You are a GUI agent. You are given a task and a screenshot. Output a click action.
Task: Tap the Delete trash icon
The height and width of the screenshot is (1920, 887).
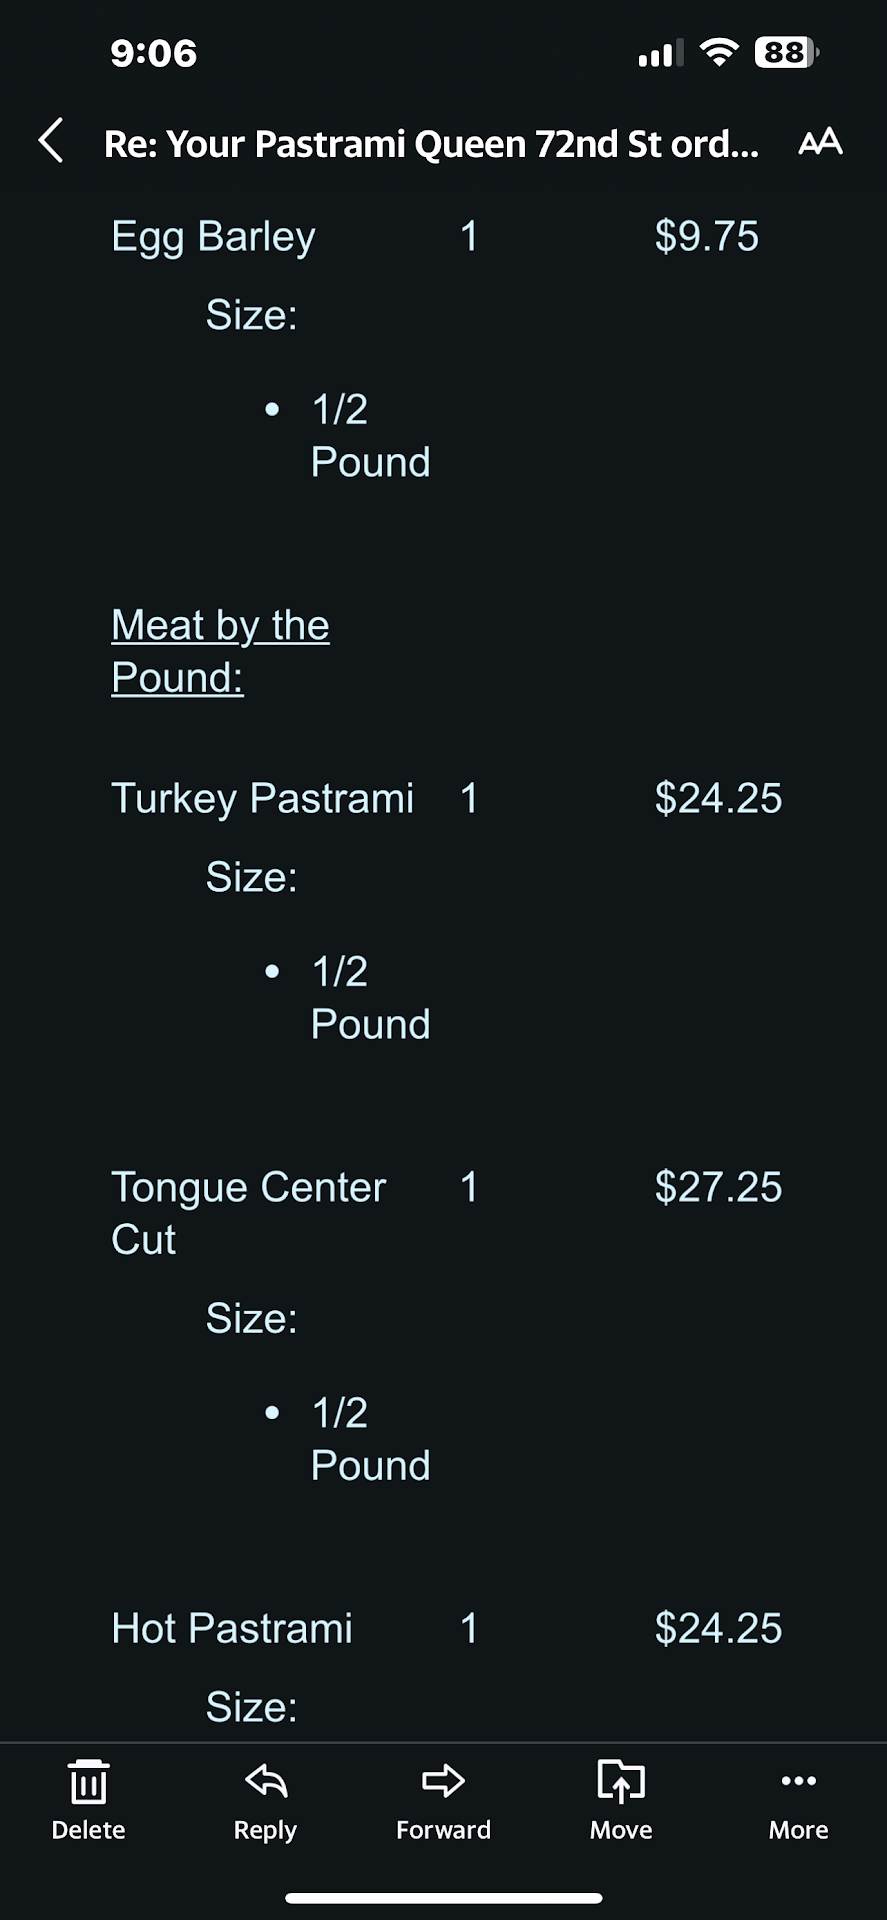pyautogui.click(x=88, y=1782)
